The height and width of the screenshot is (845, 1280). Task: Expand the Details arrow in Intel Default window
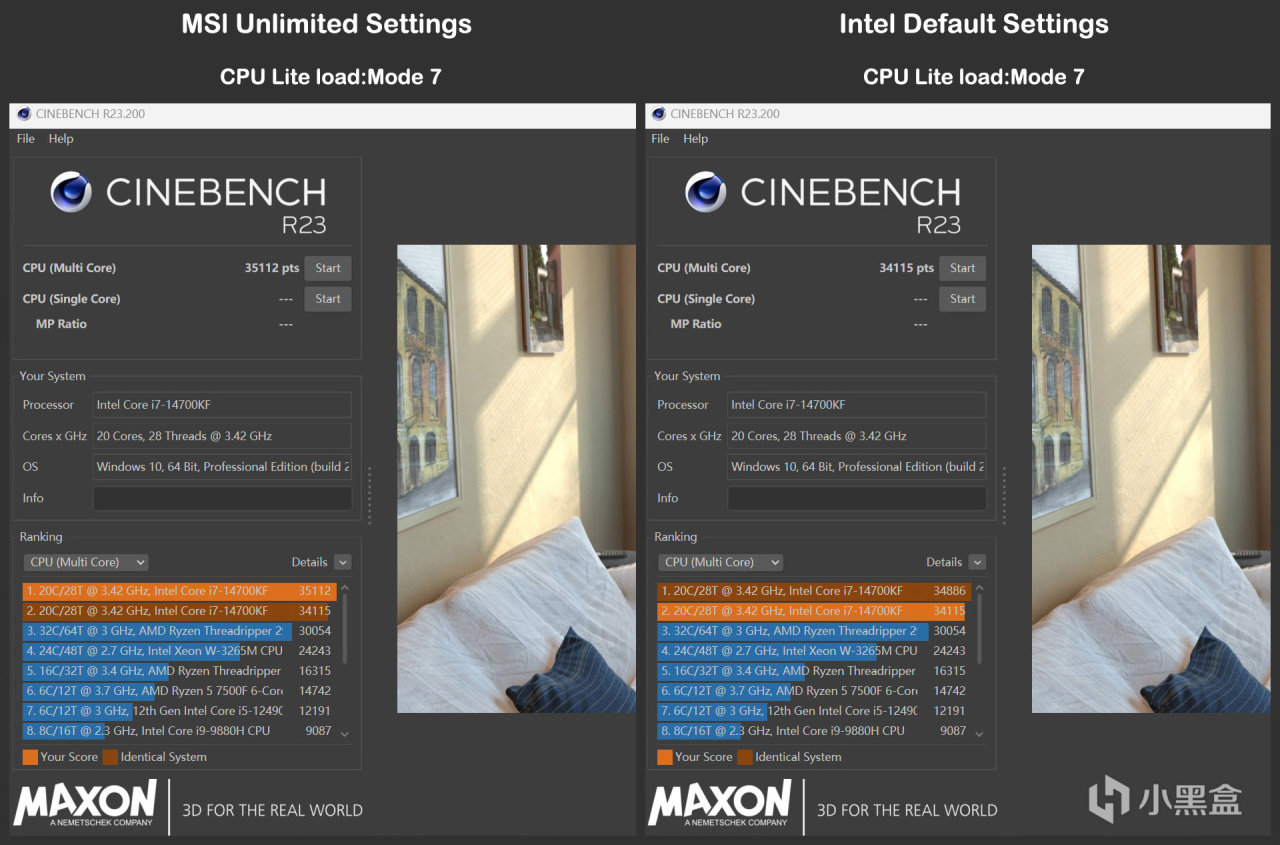tap(978, 562)
